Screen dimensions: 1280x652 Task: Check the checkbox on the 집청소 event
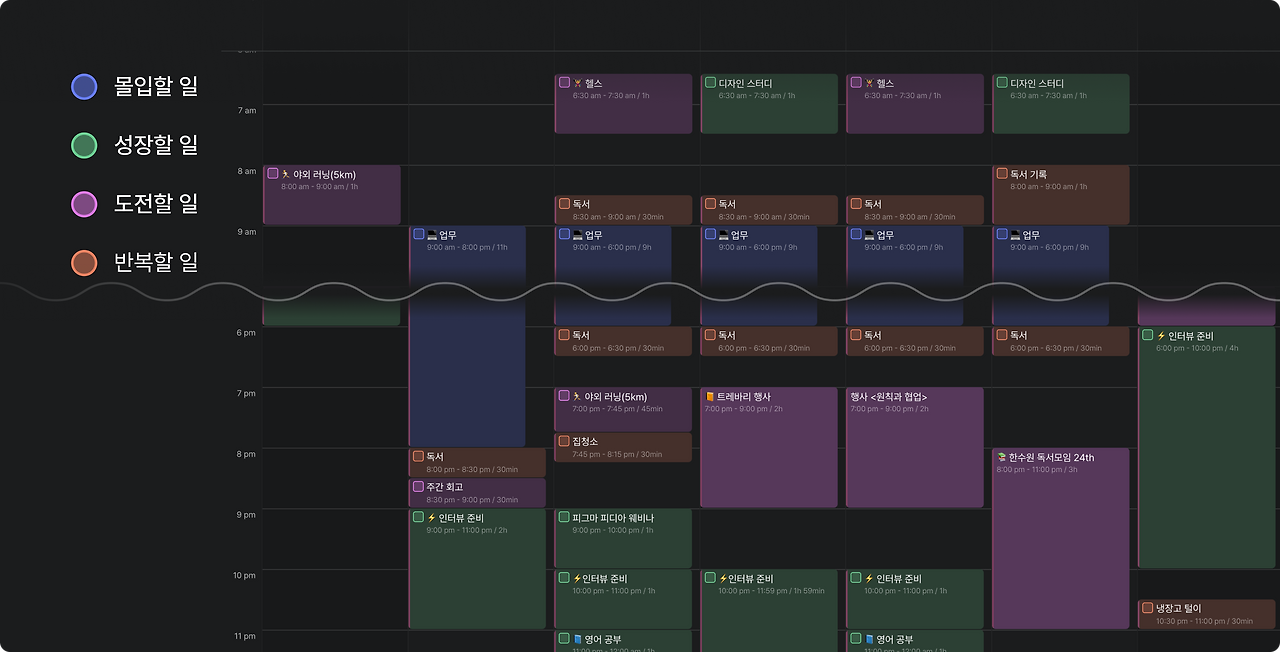point(565,440)
